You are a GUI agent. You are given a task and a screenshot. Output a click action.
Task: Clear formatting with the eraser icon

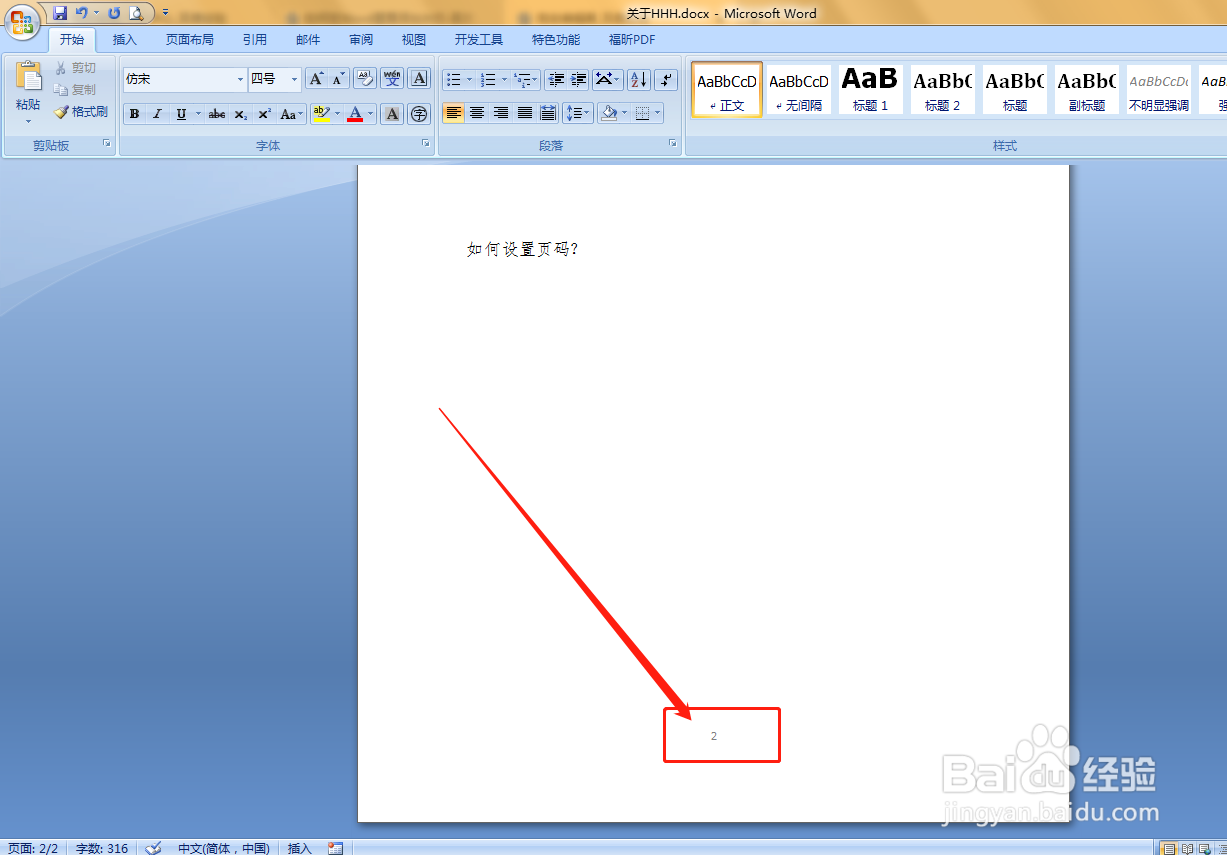pos(365,79)
